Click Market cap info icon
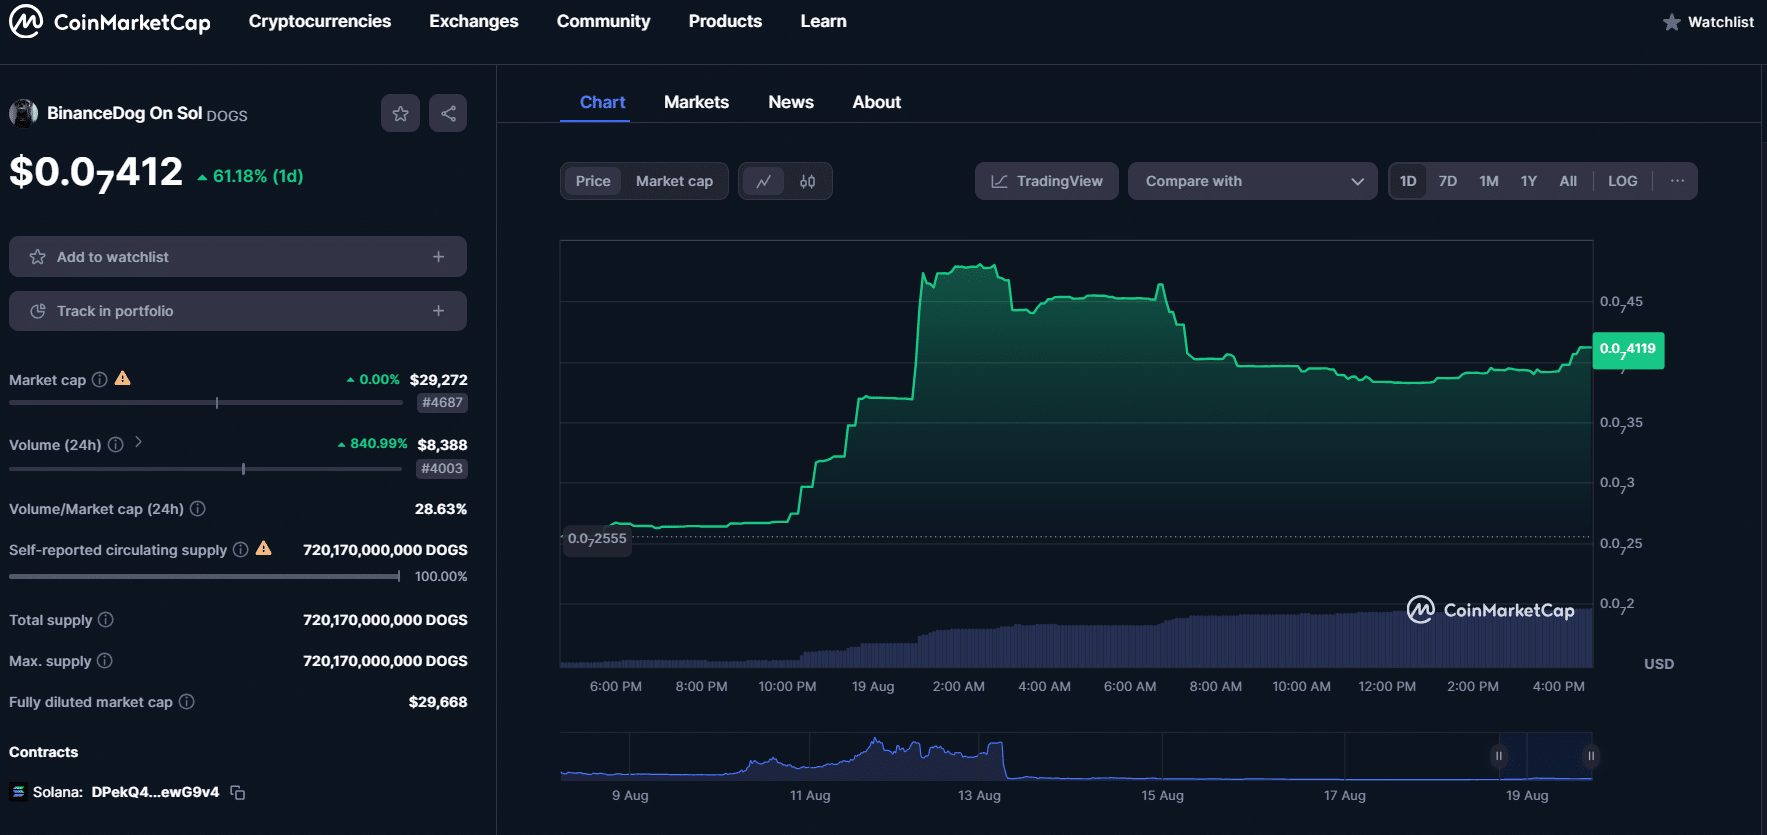Viewport: 1767px width, 835px height. point(99,380)
